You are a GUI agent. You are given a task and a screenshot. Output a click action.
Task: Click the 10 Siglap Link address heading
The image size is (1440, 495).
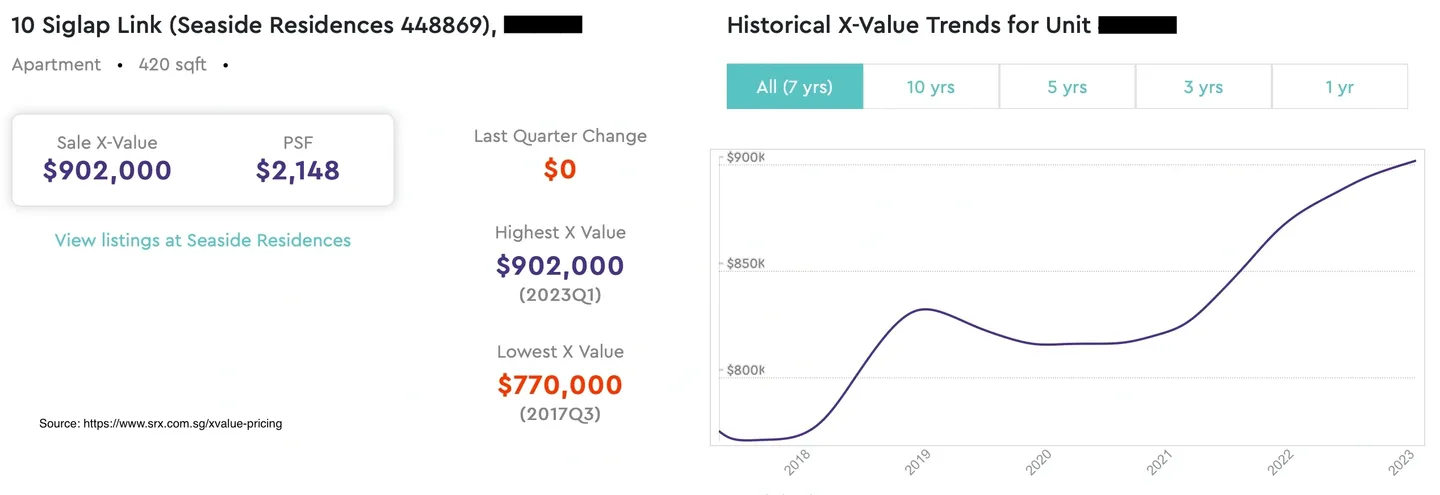(253, 25)
